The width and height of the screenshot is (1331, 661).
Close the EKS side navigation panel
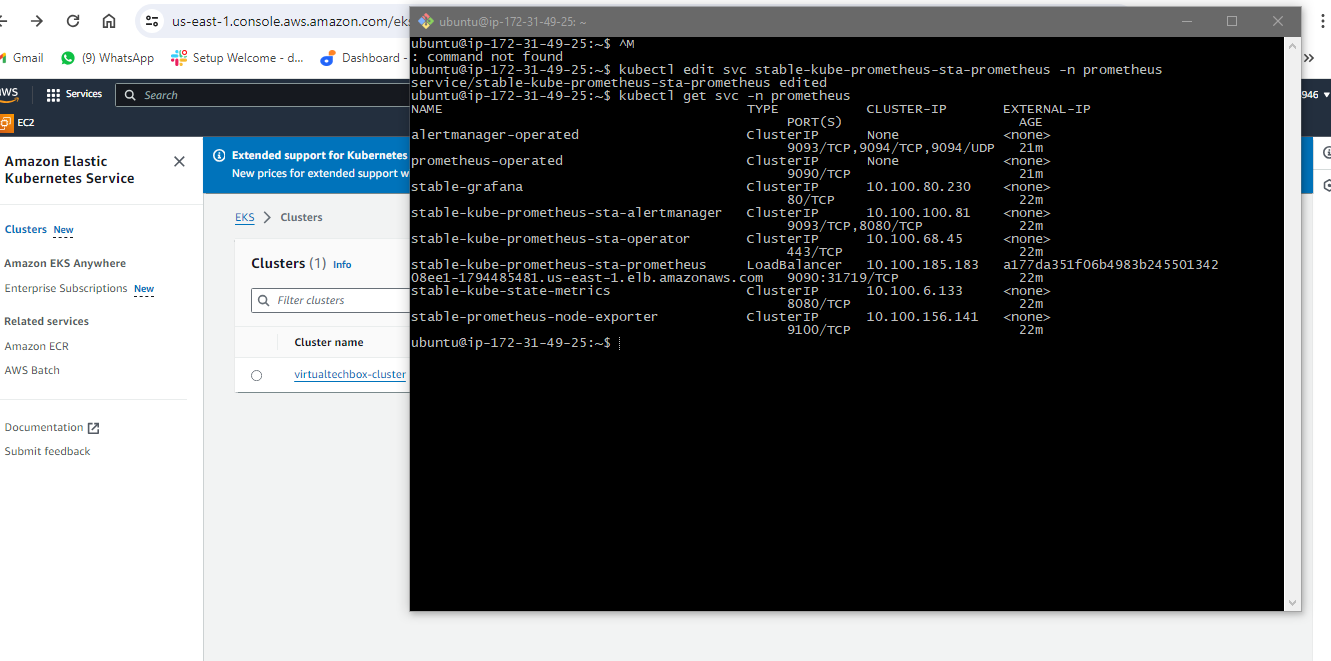pos(179,161)
